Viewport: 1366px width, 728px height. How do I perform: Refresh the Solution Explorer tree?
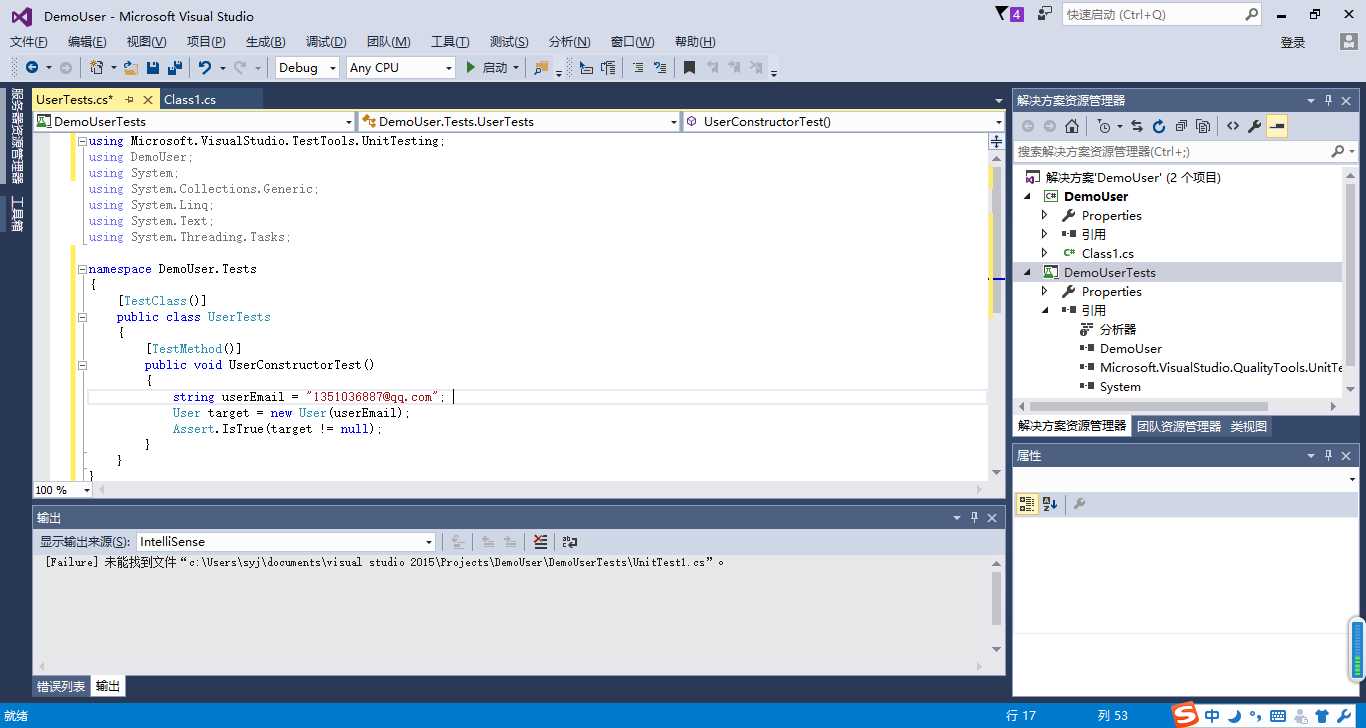[x=1159, y=126]
